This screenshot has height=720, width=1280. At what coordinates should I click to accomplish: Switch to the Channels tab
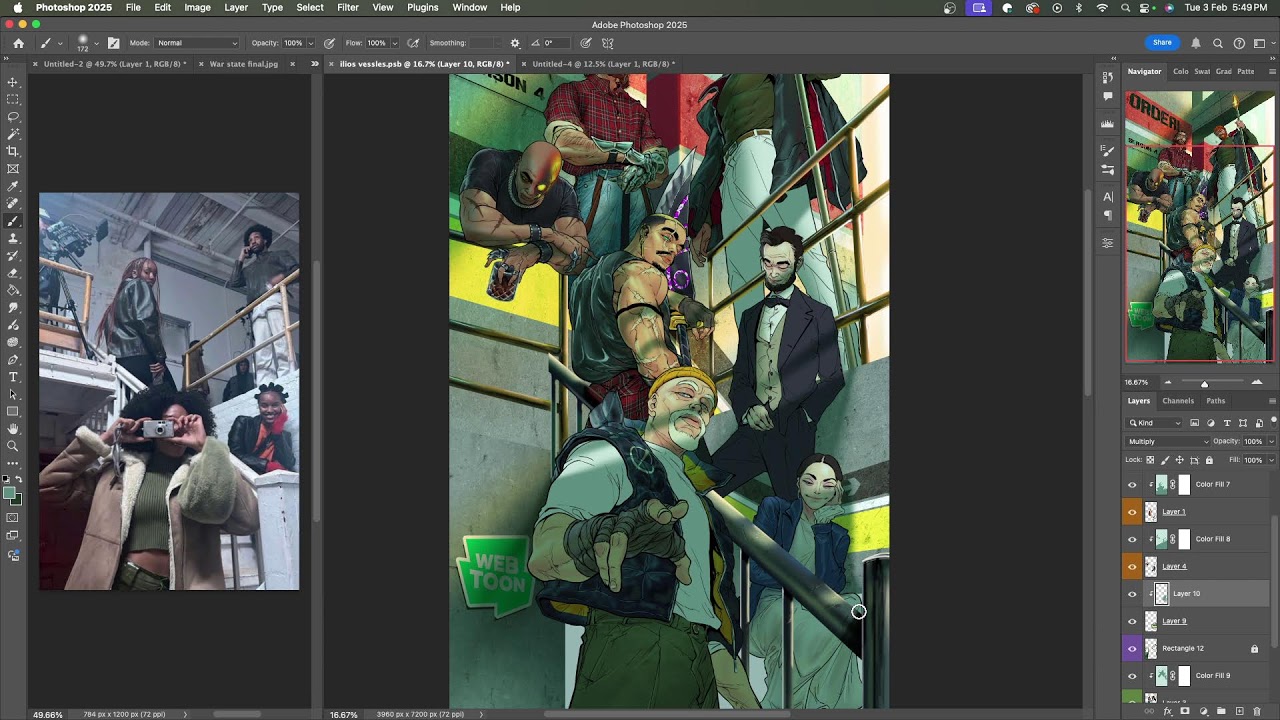[x=1177, y=401]
